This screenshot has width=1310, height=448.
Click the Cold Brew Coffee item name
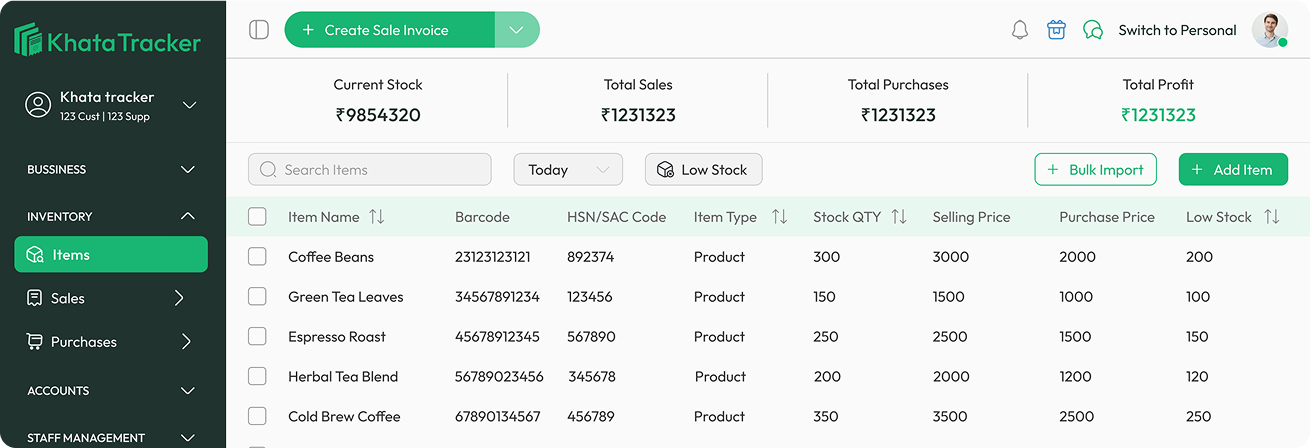point(344,417)
